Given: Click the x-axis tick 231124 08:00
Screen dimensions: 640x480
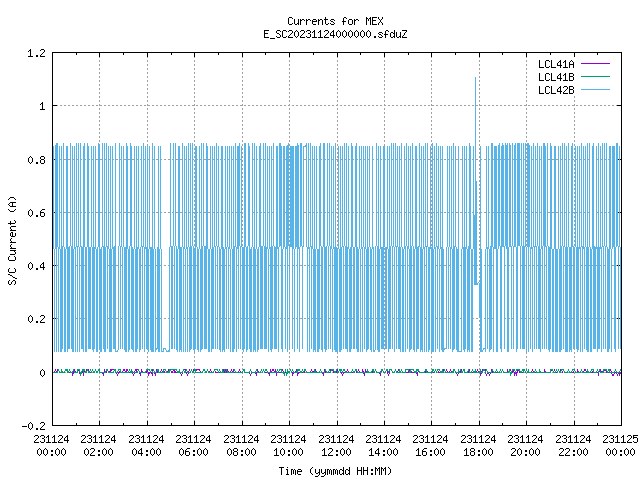Looking at the screenshot, I should pyautogui.click(x=241, y=446).
